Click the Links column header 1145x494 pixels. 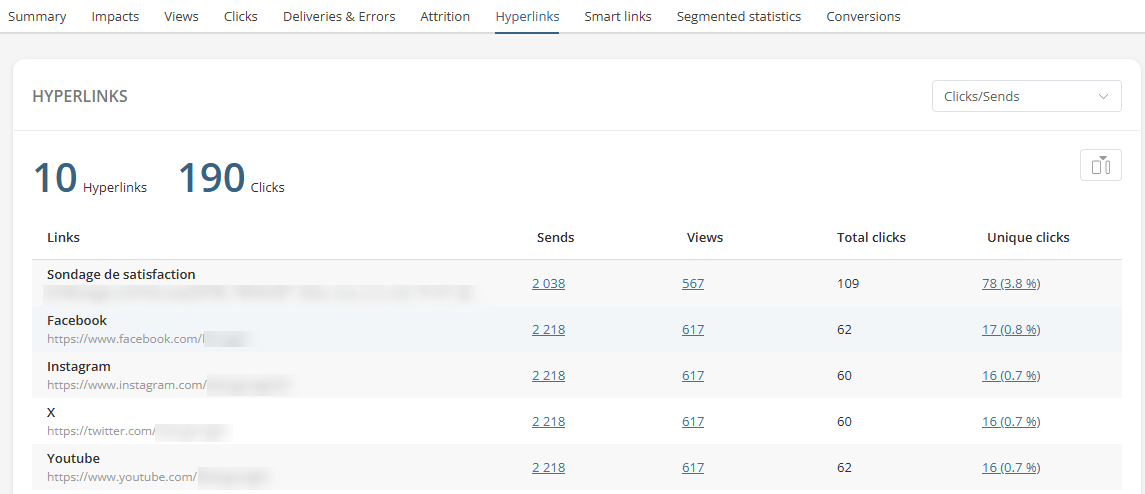click(64, 238)
